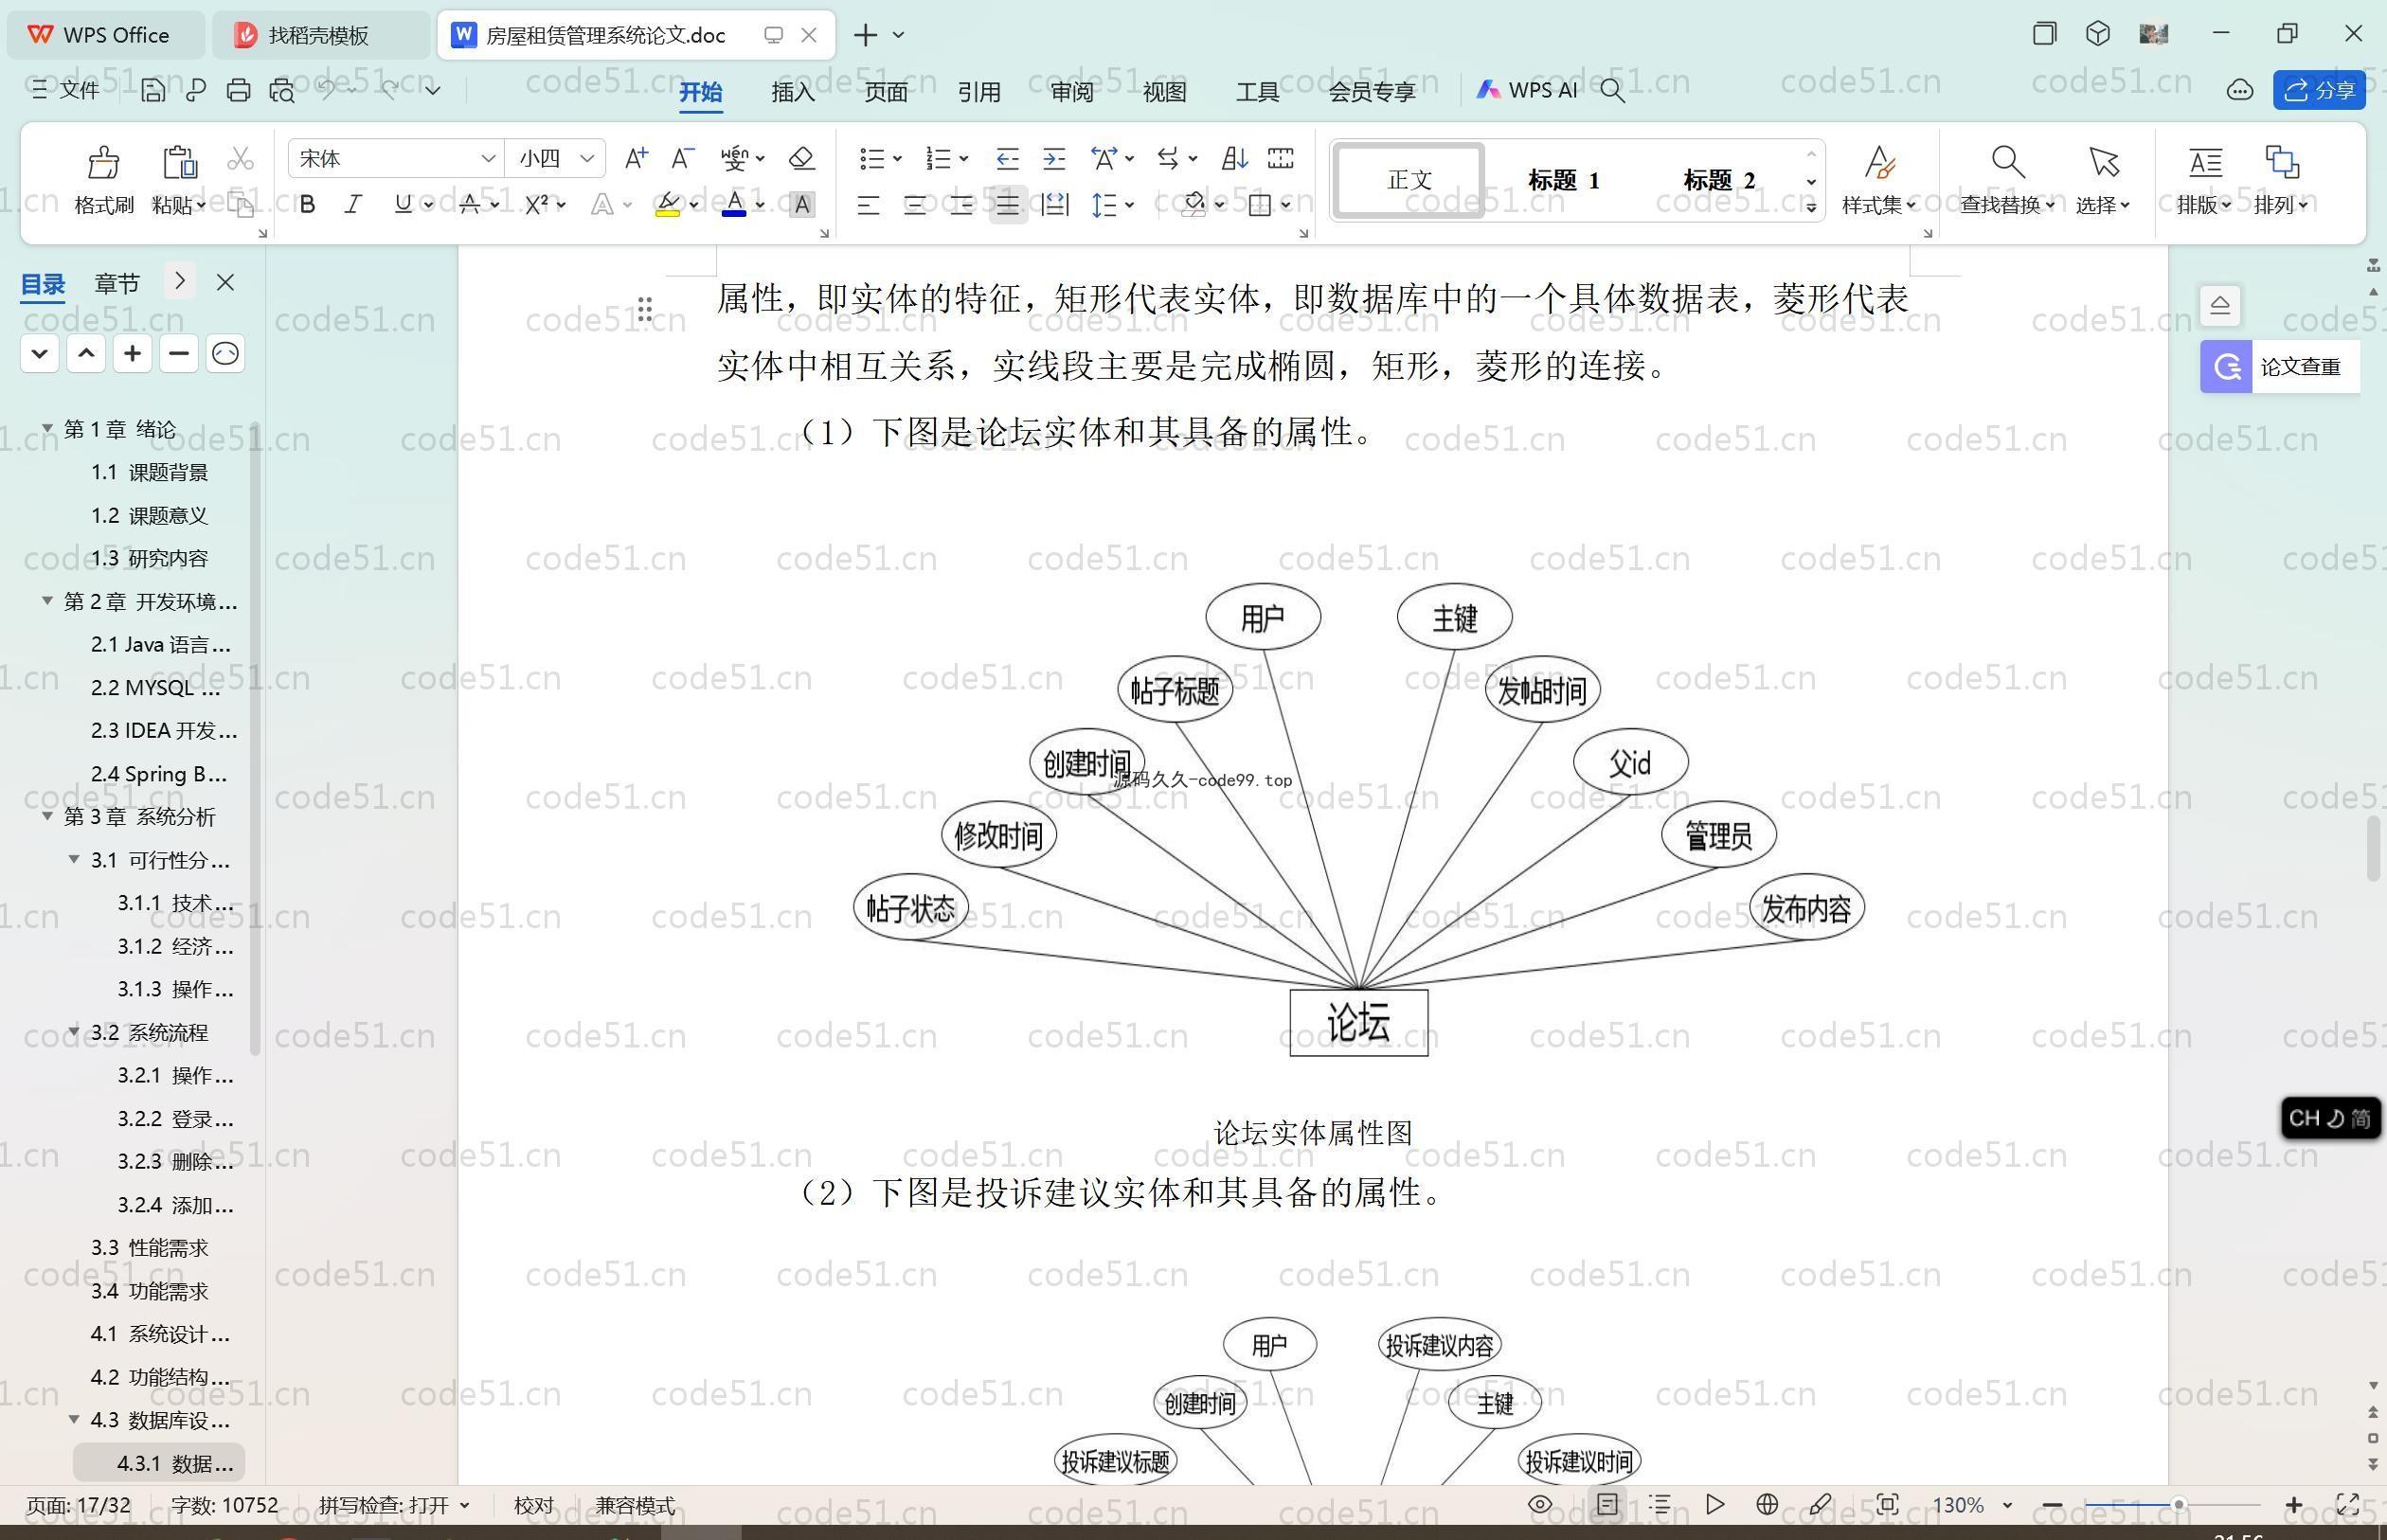Screen dimensions: 2387x1540
Task: Click the new tab plus button
Action: click(x=865, y=35)
